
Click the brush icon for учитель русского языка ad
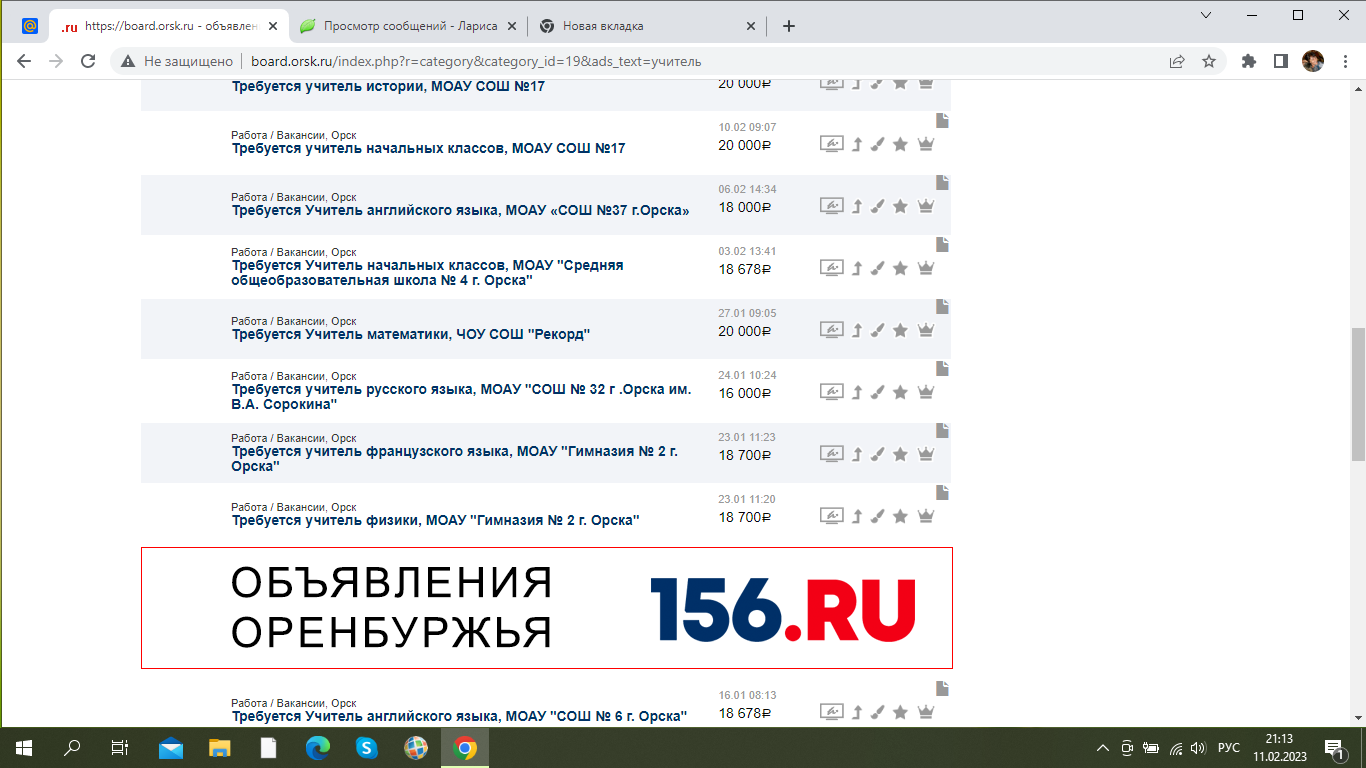click(x=877, y=392)
